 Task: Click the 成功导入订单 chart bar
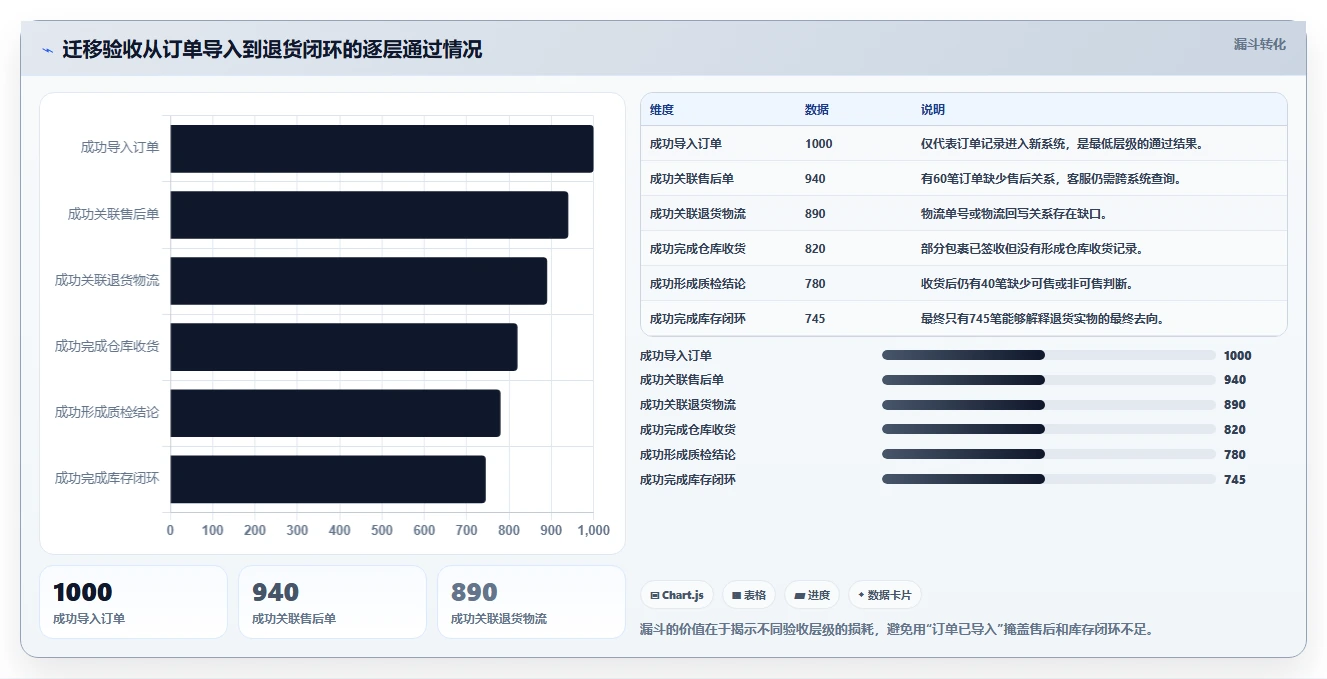click(382, 148)
